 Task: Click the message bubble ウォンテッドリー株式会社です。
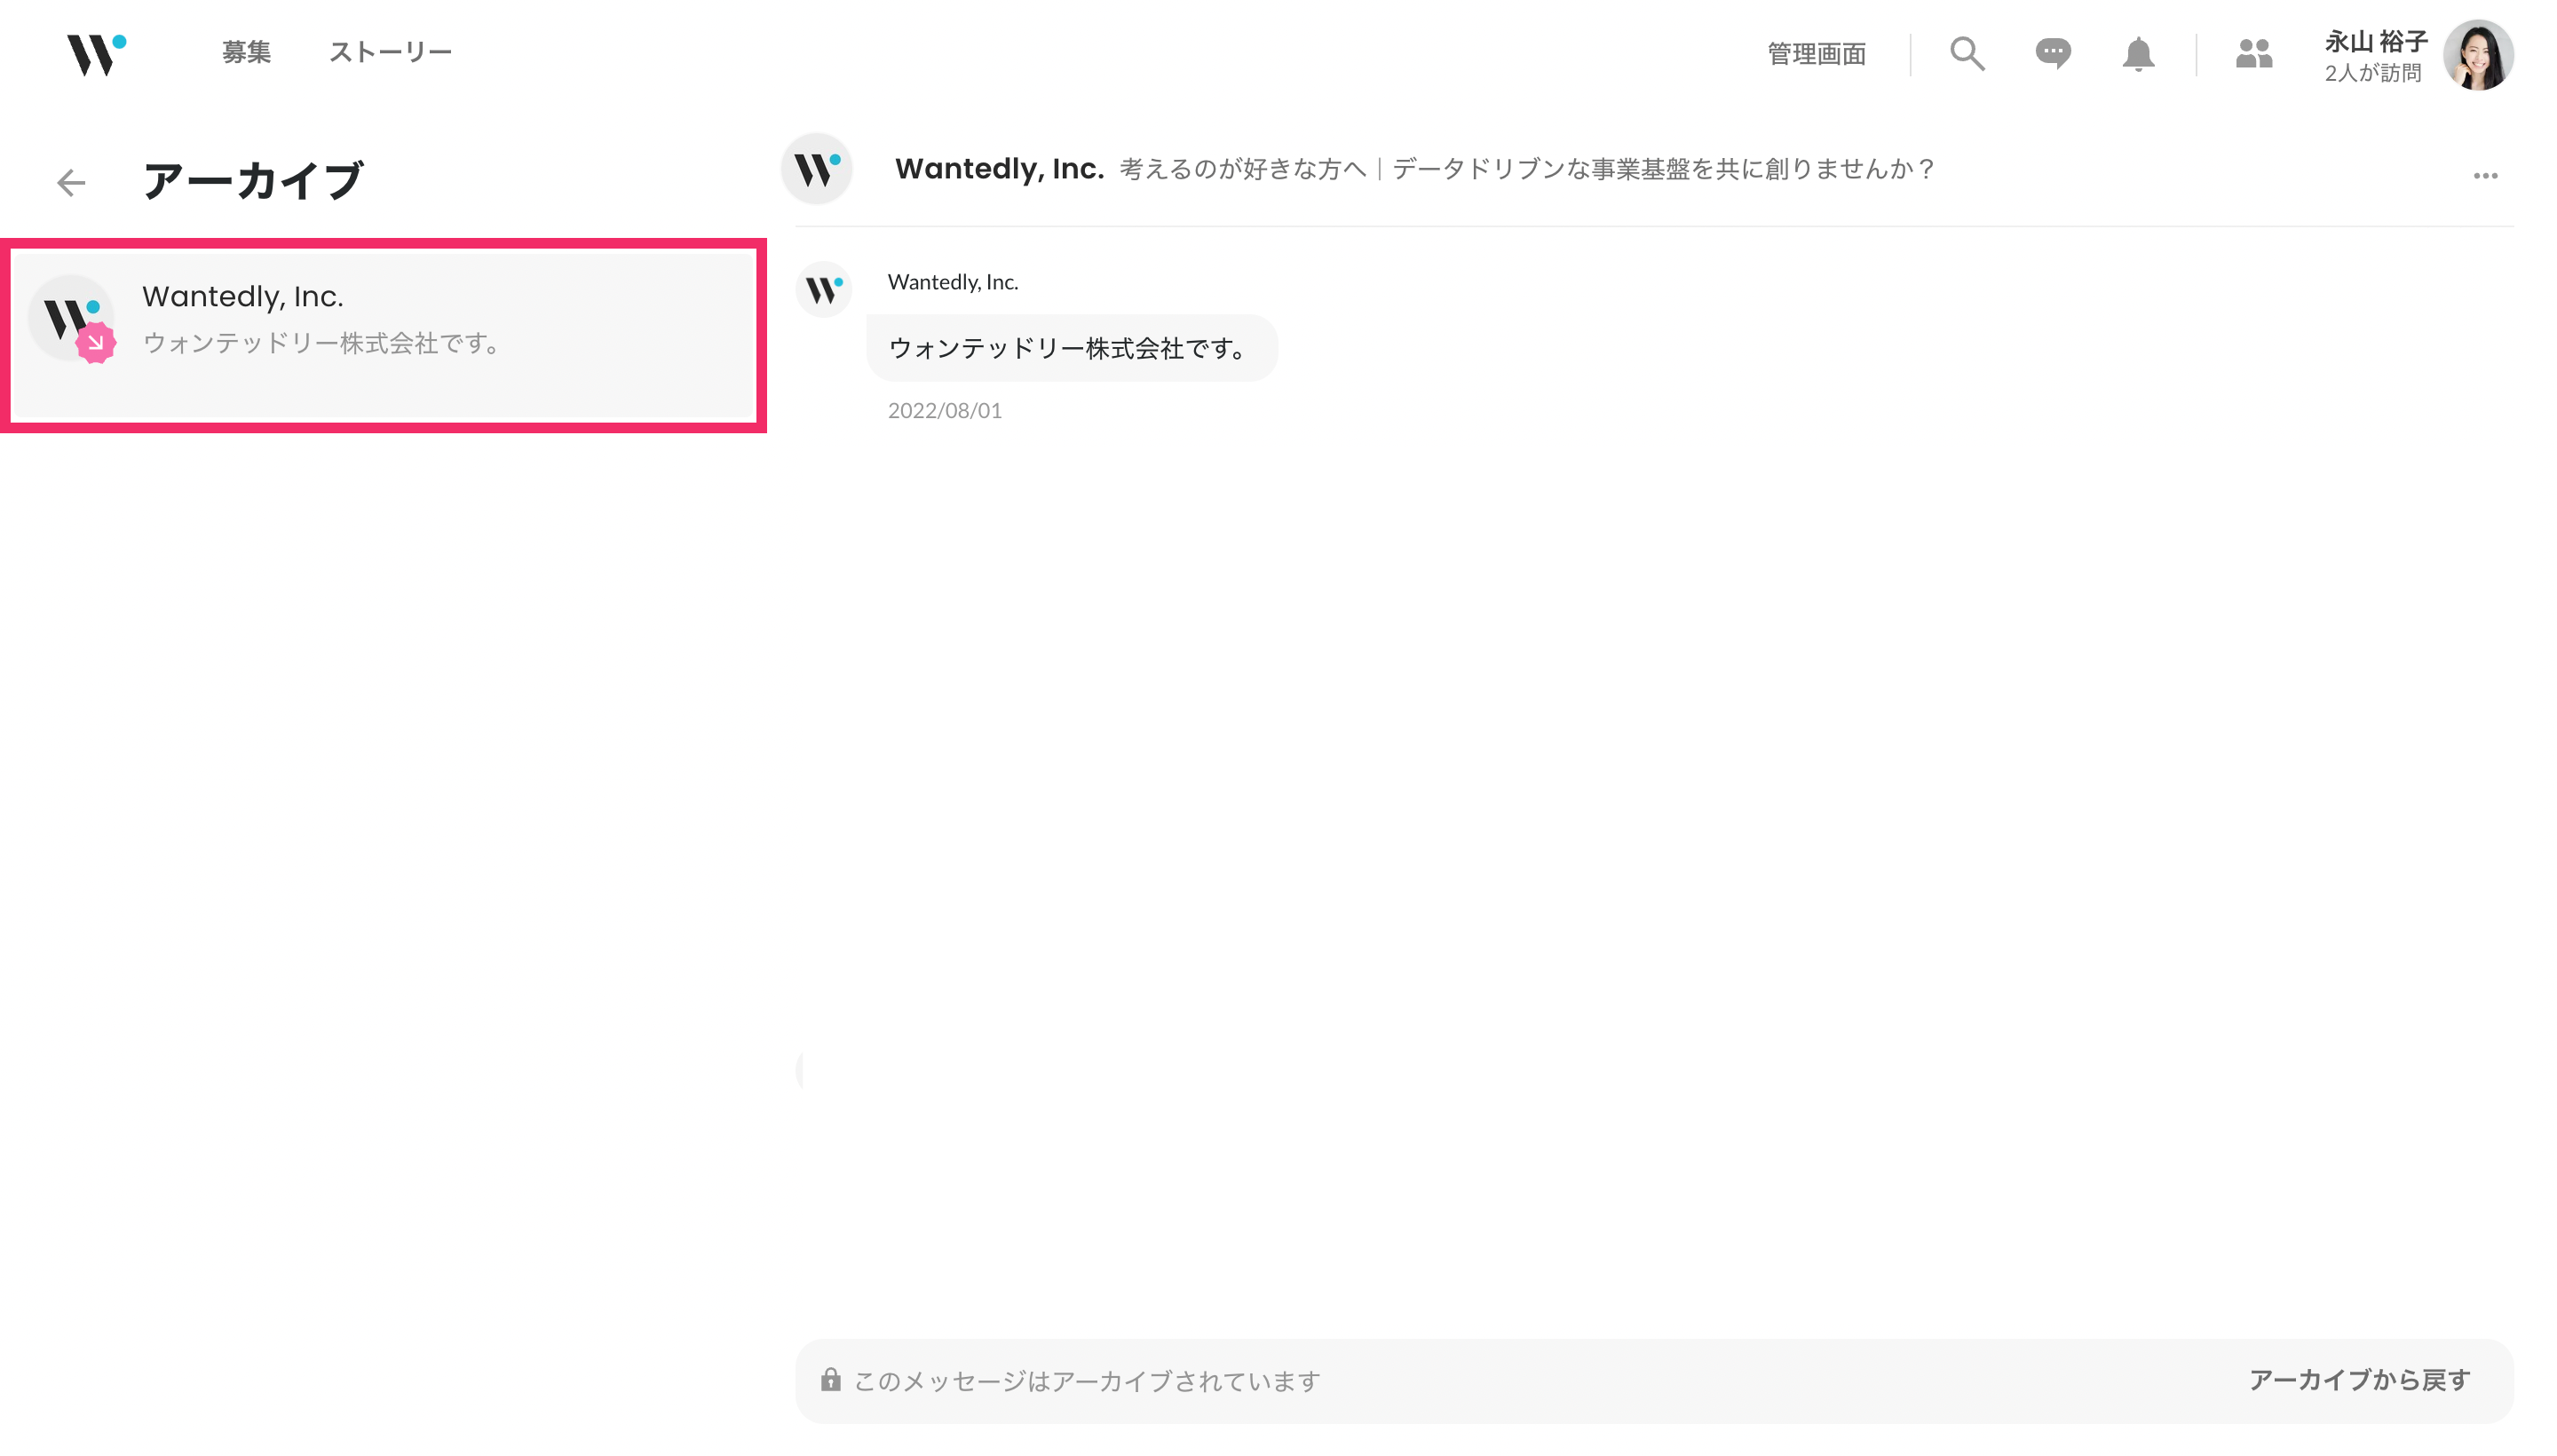1071,348
